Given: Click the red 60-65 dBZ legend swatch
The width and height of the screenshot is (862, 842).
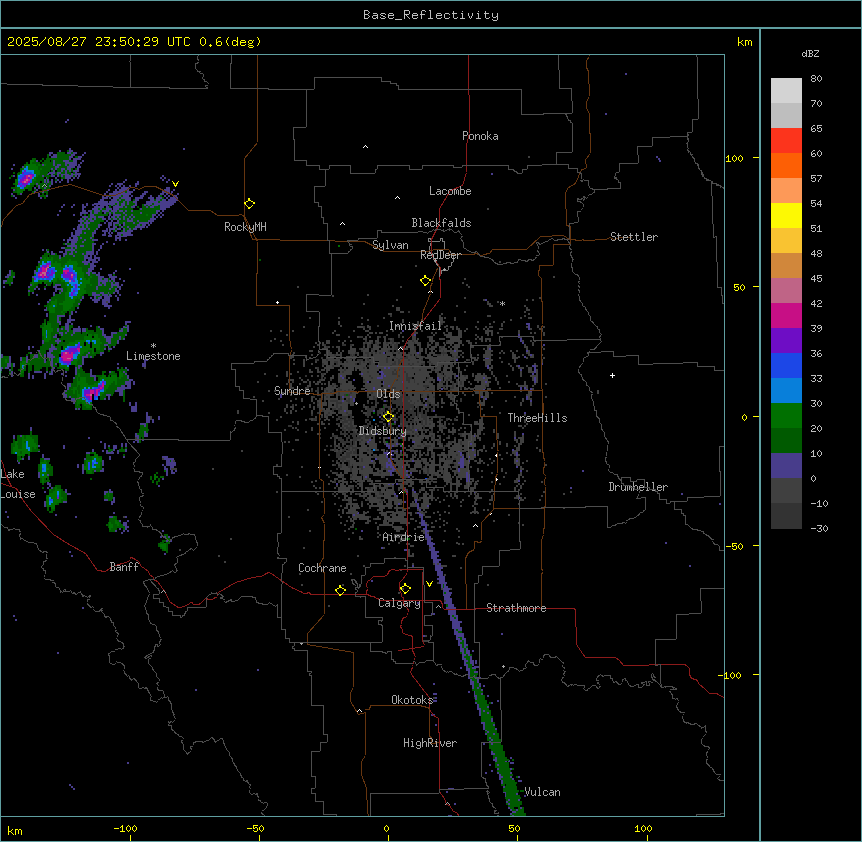Looking at the screenshot, I should [x=786, y=140].
